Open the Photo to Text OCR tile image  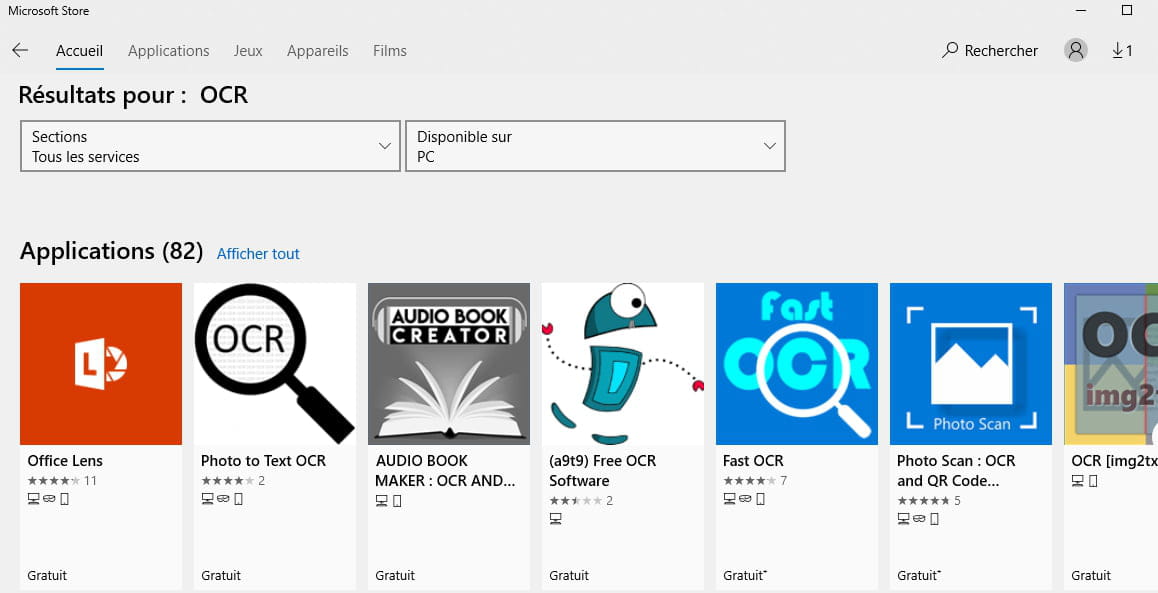275,363
